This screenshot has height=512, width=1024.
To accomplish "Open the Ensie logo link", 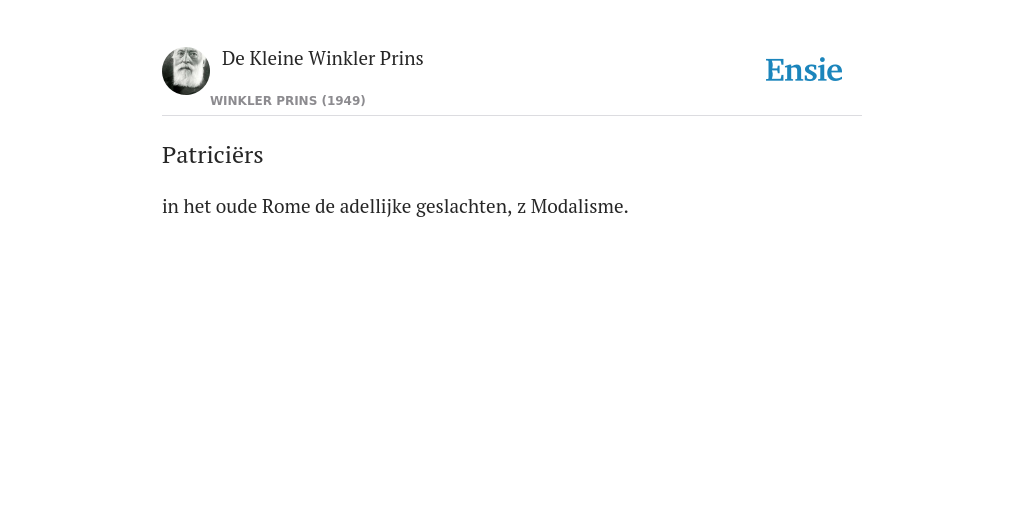I will pos(804,70).
